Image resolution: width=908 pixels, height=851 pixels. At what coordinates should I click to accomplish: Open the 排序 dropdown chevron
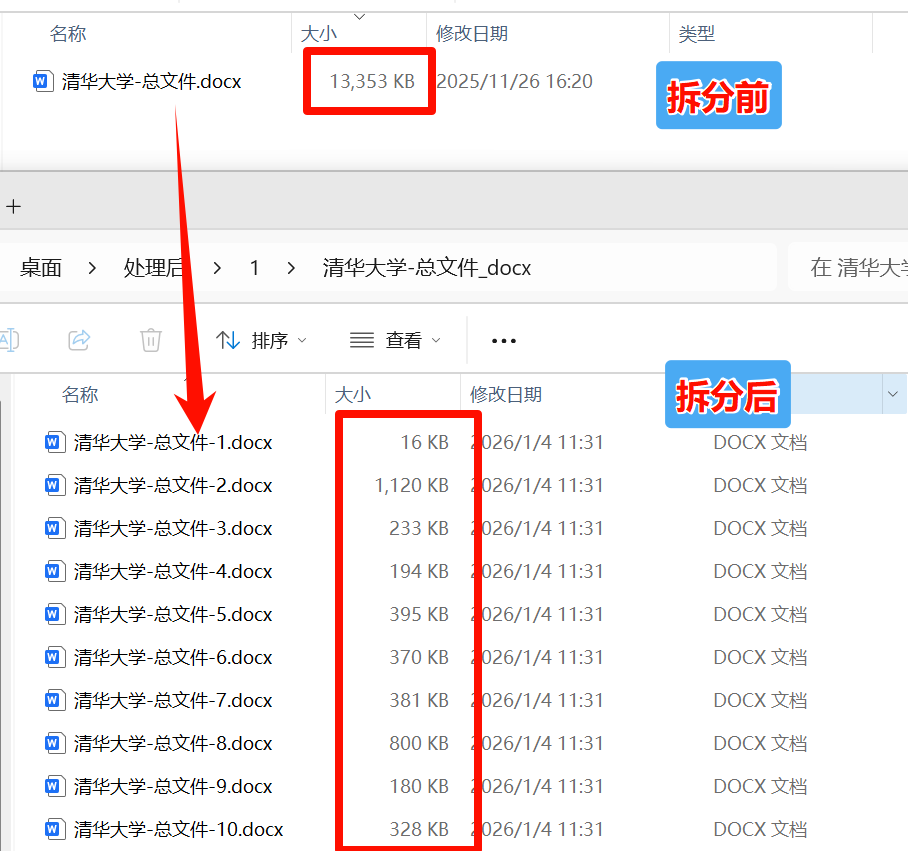(302, 340)
